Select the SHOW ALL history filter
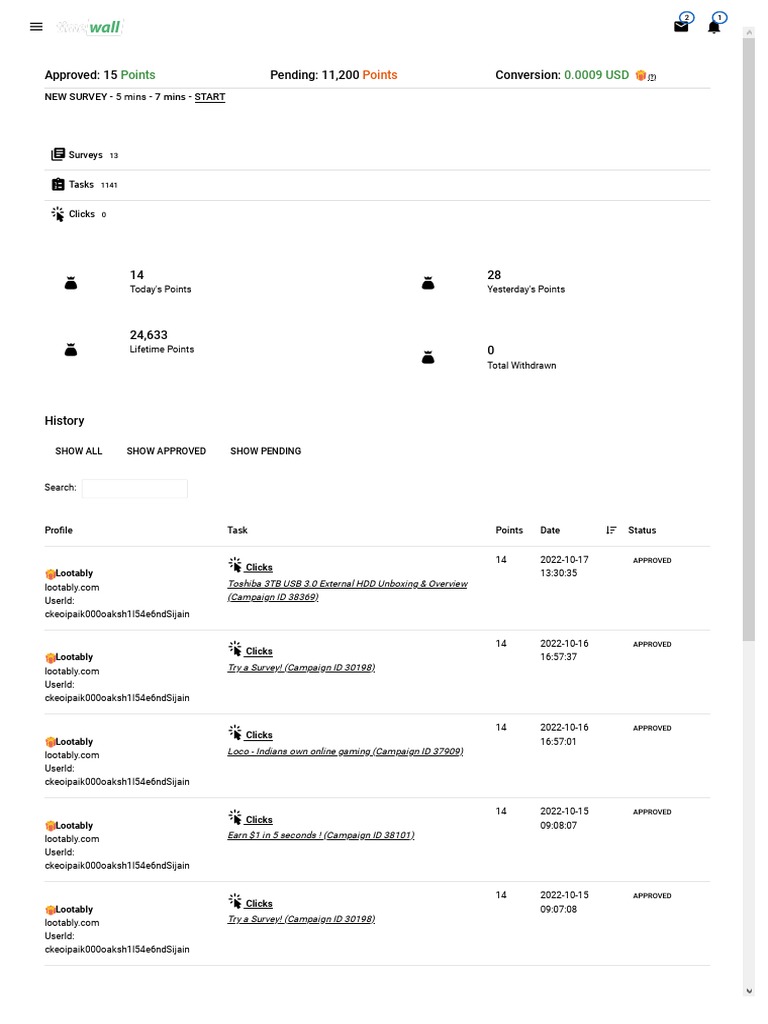The width and height of the screenshot is (768, 1024). pyautogui.click(x=79, y=451)
